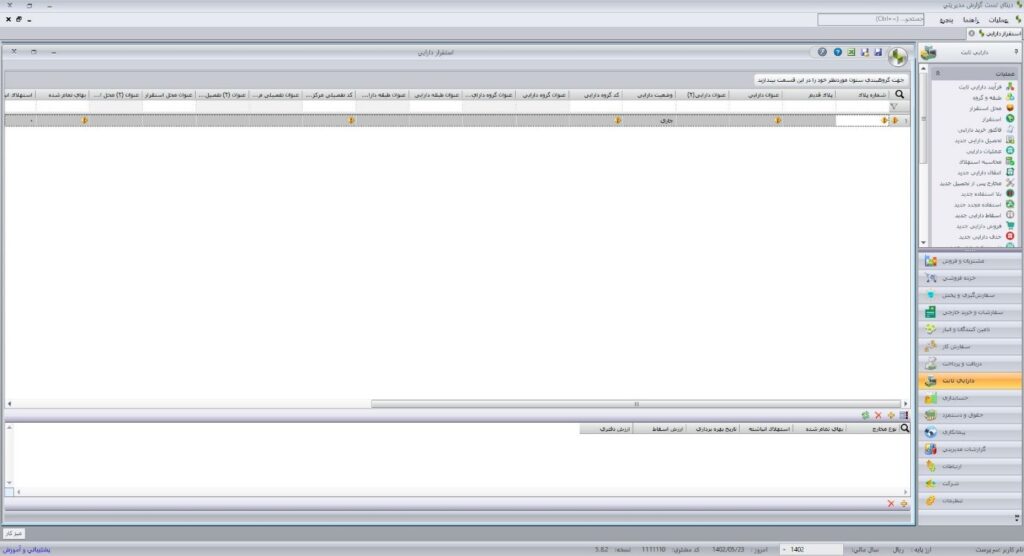1024x556 pixels.
Task: Click lookup icon in شماره پلاک cell
Action: click(884, 121)
